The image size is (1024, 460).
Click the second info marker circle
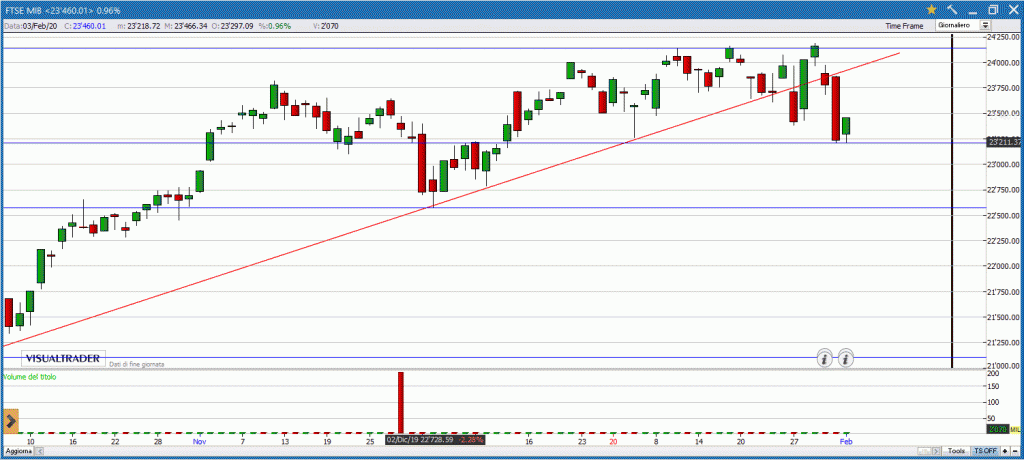pos(846,358)
